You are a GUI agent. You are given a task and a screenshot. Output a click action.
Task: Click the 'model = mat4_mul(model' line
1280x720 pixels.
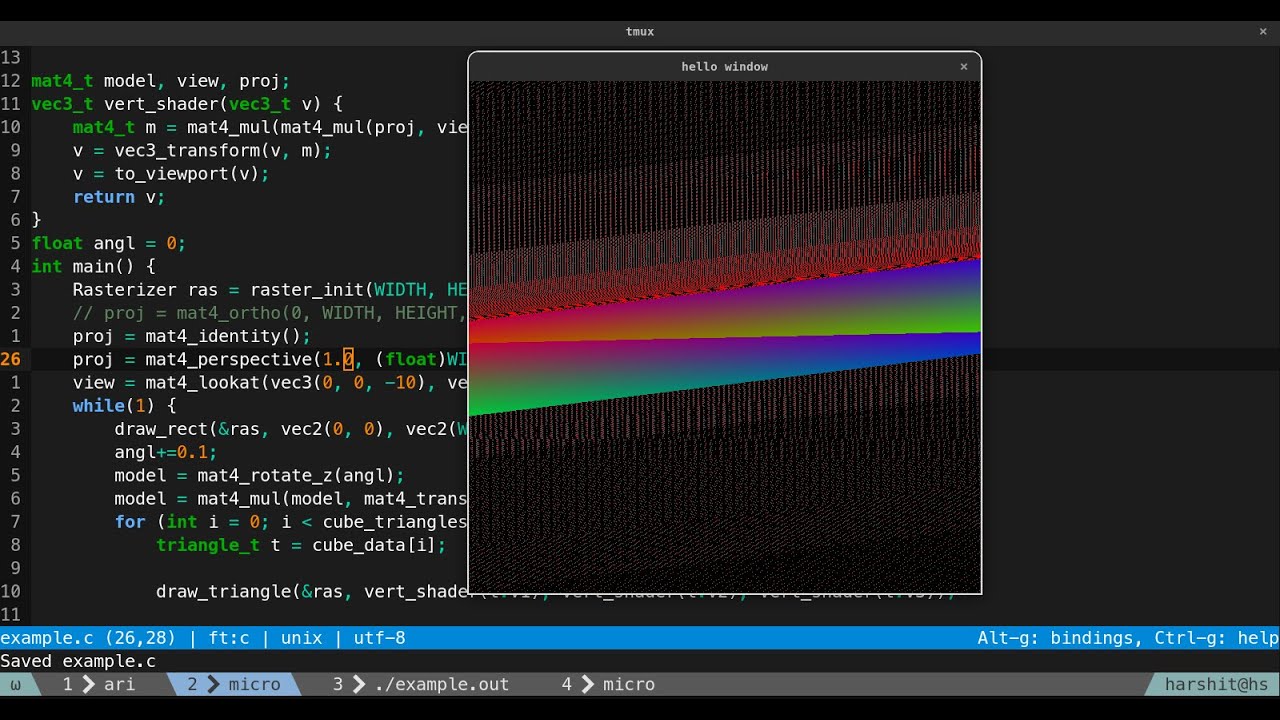[291, 499]
